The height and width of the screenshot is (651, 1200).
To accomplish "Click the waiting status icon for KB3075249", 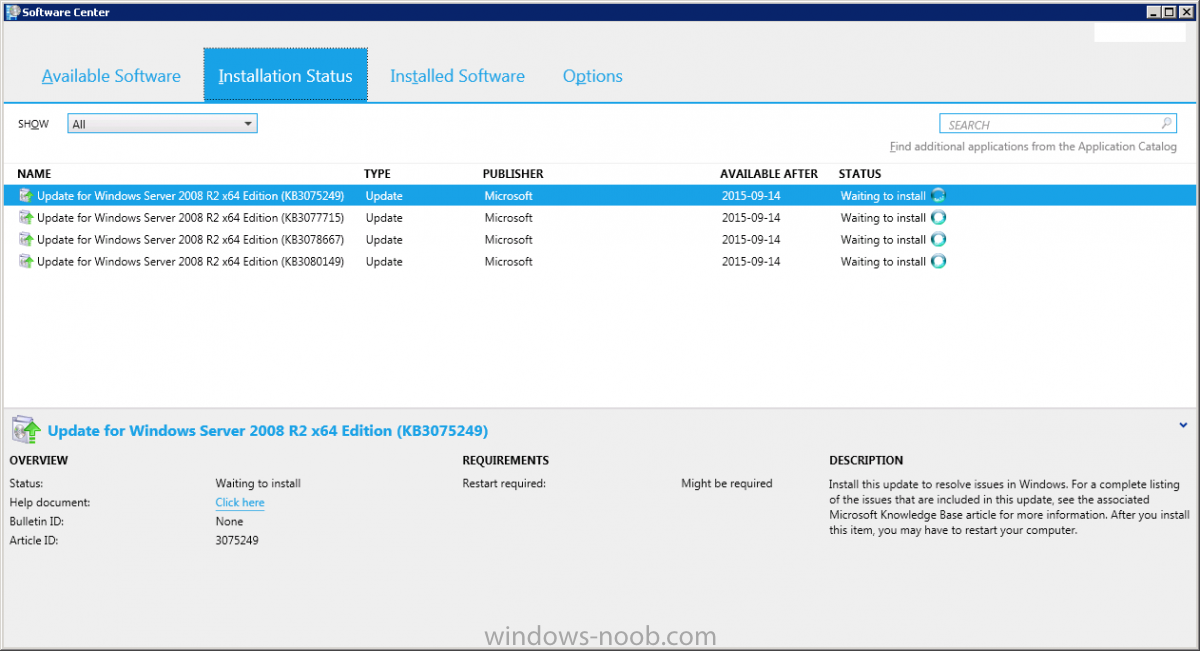I will [x=938, y=196].
